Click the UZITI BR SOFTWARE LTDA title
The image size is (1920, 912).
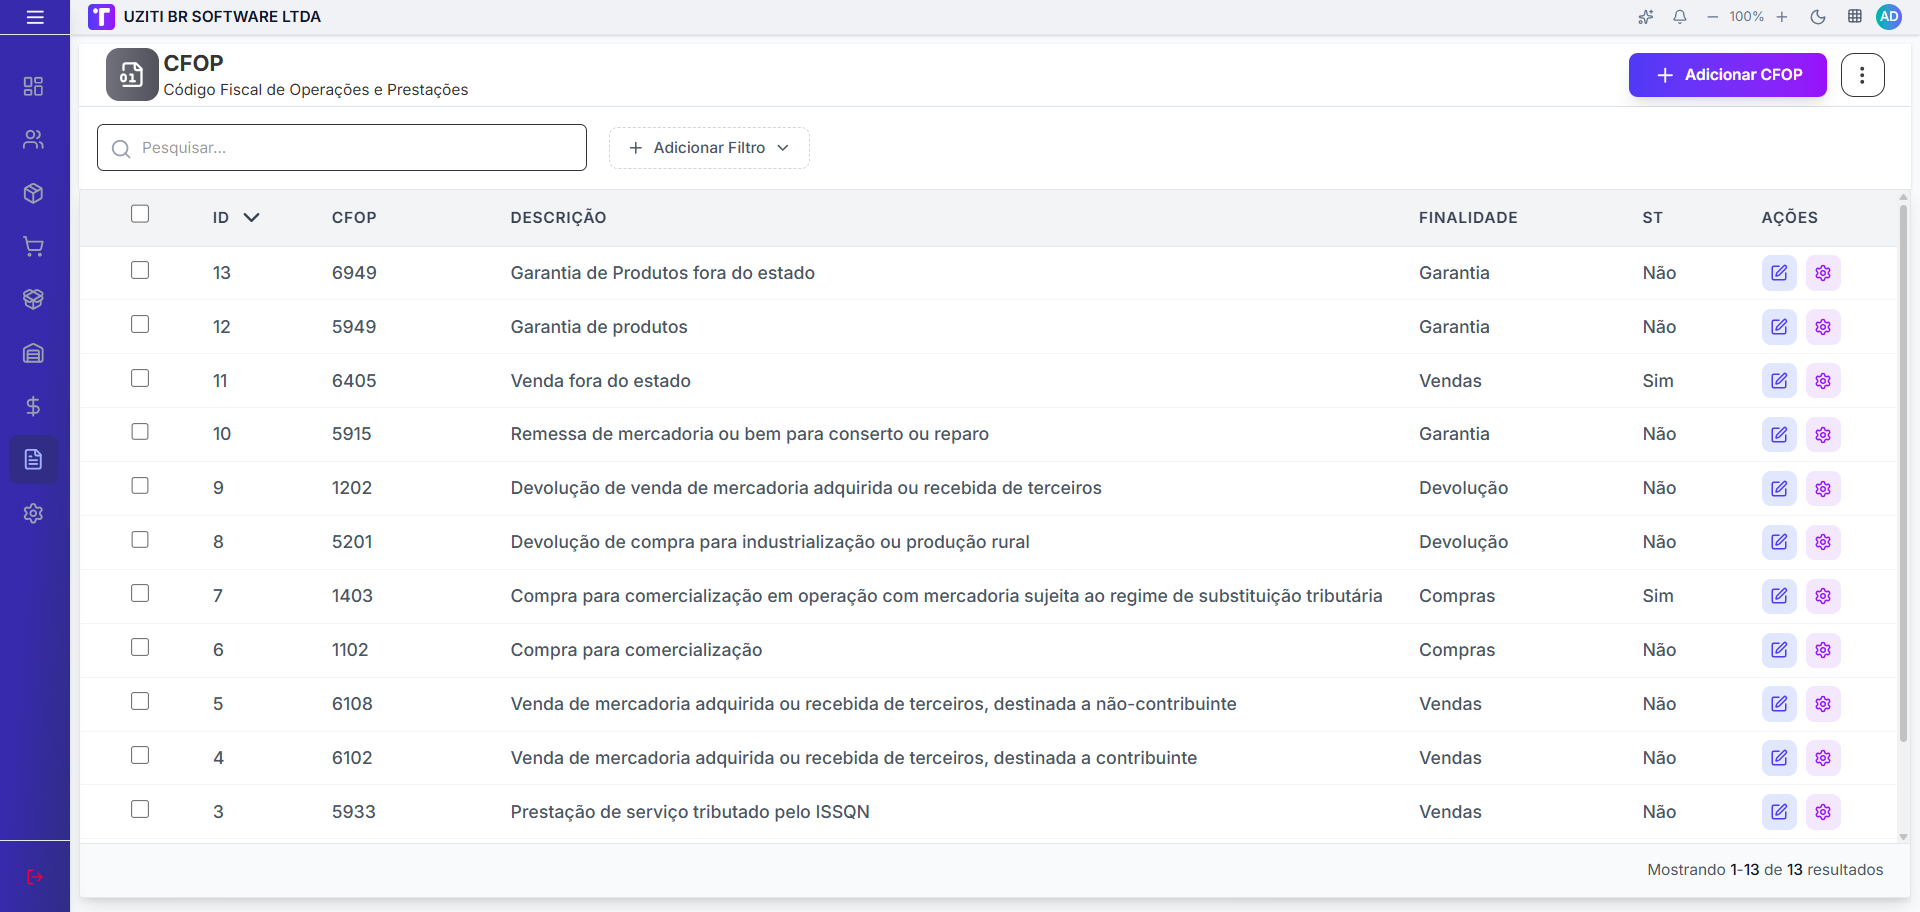[x=222, y=17]
